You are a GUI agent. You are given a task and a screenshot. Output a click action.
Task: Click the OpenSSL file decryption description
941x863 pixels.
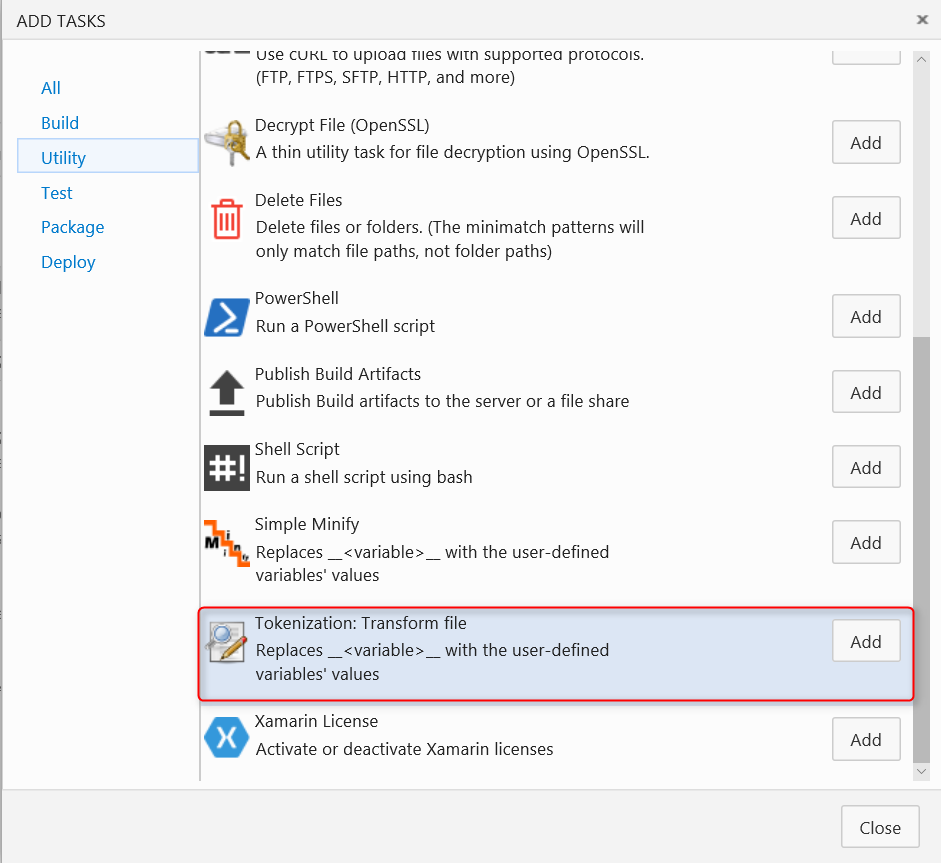pos(452,152)
